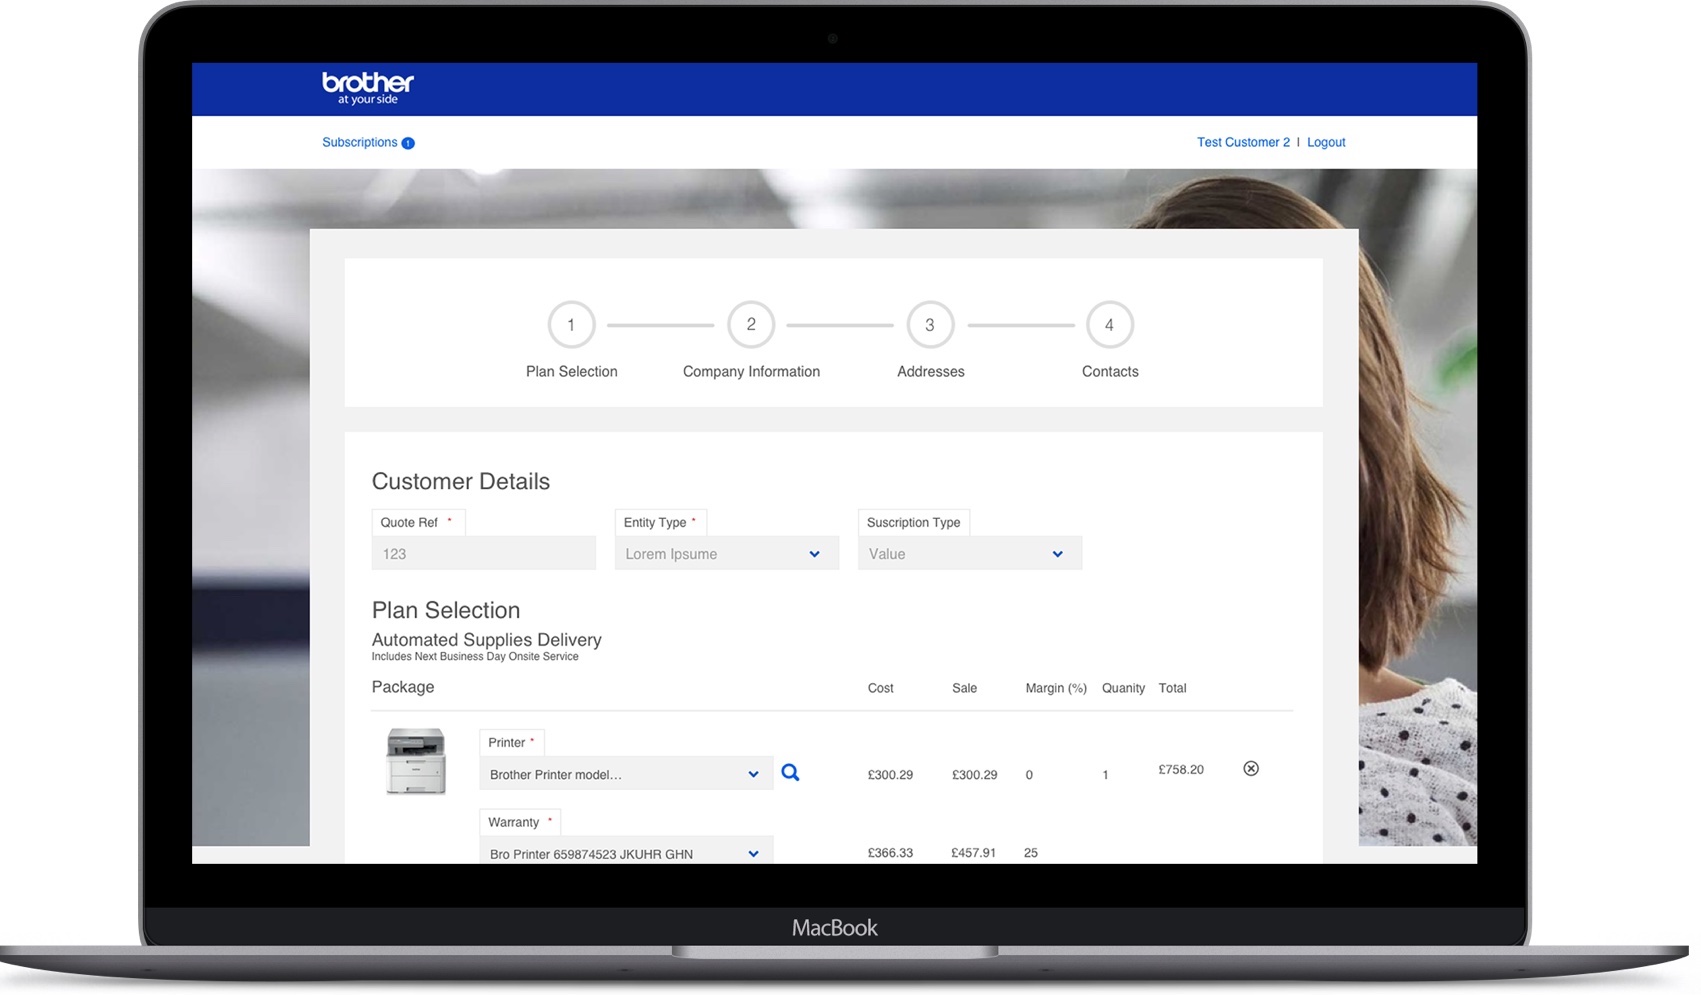
Task: Go to step 4 Contacts circle
Action: point(1109,325)
